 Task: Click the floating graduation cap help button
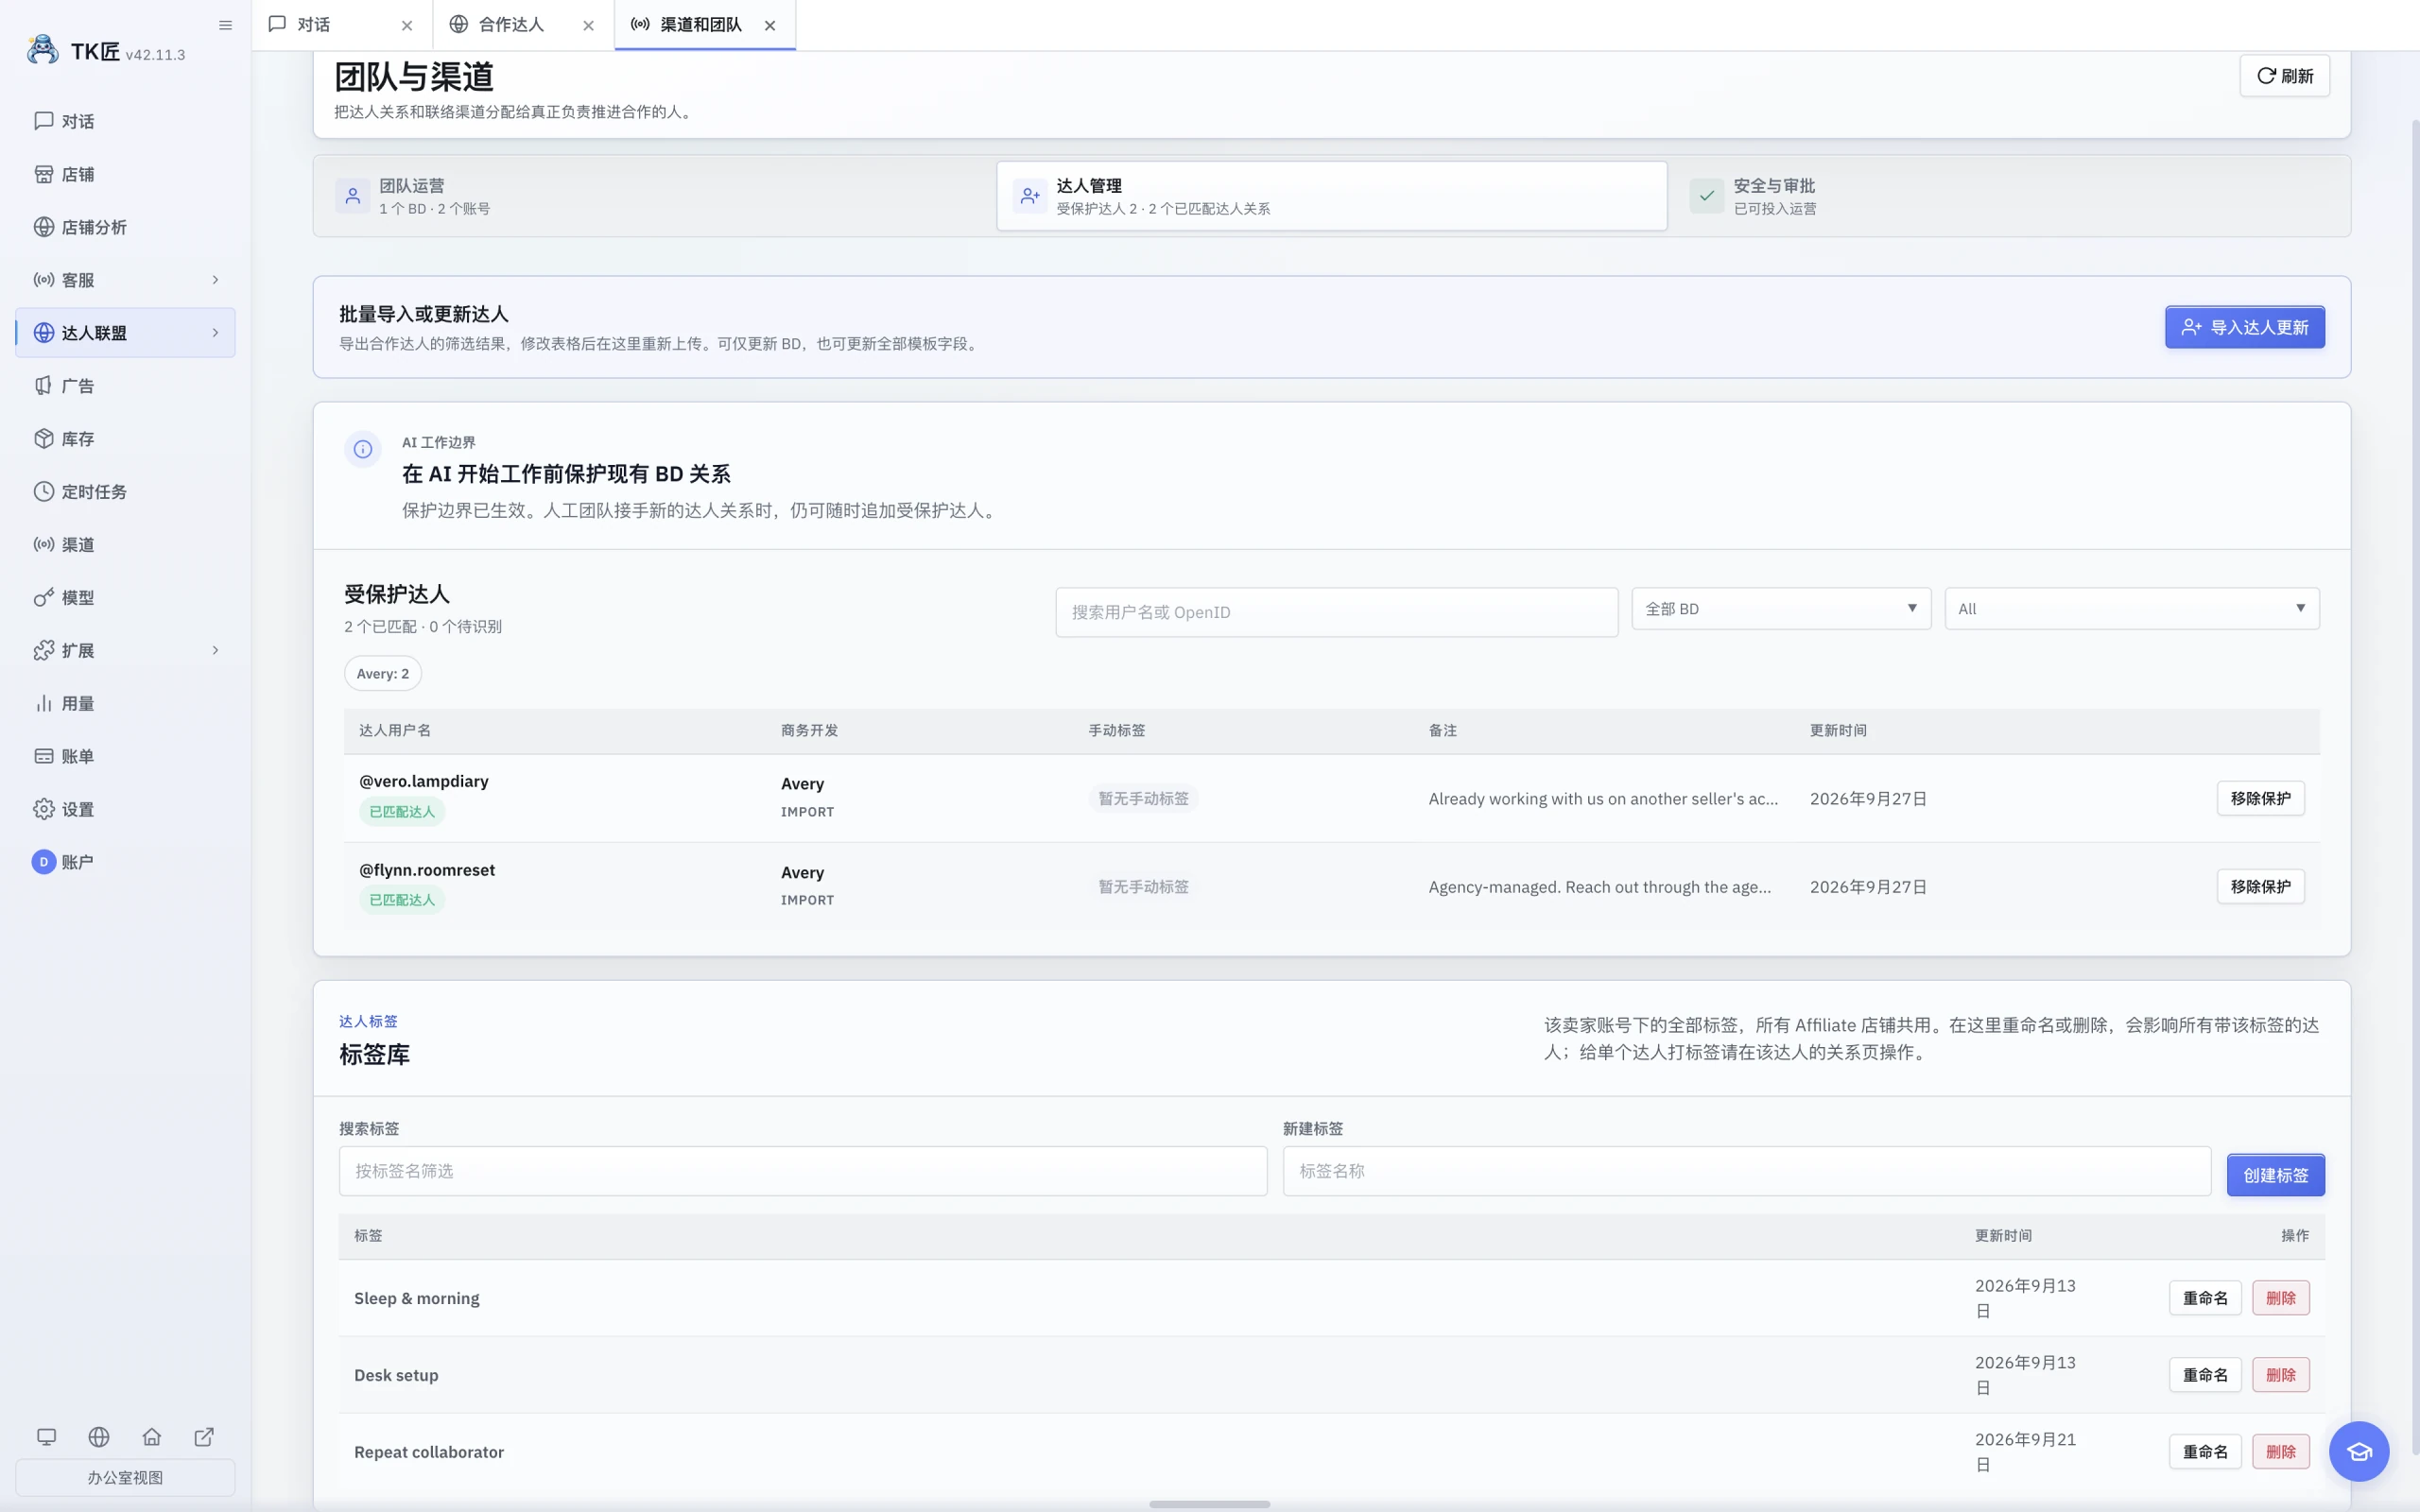(x=2359, y=1451)
